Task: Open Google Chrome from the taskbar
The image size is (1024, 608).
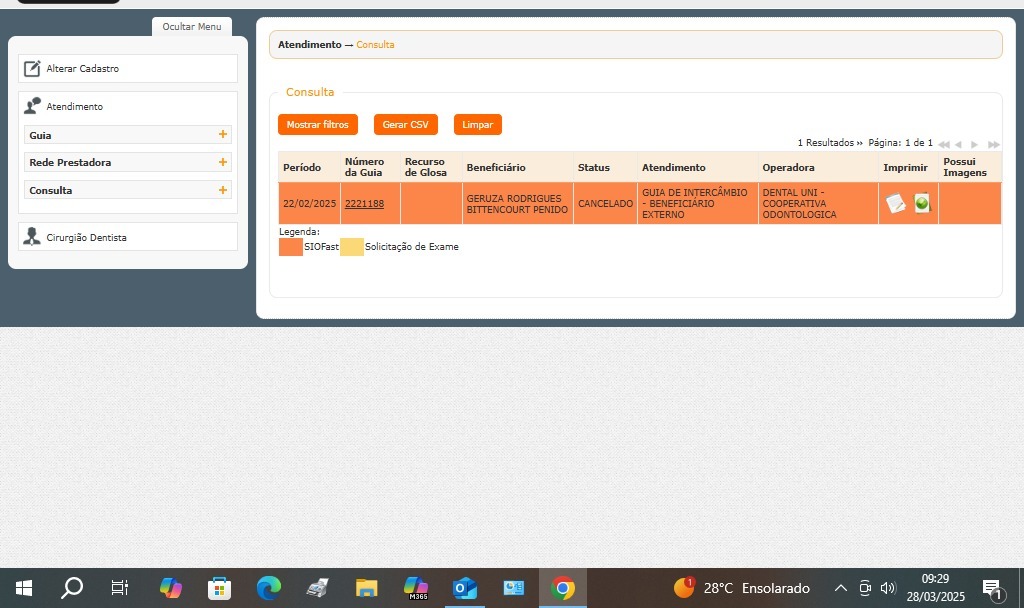Action: tap(563, 588)
